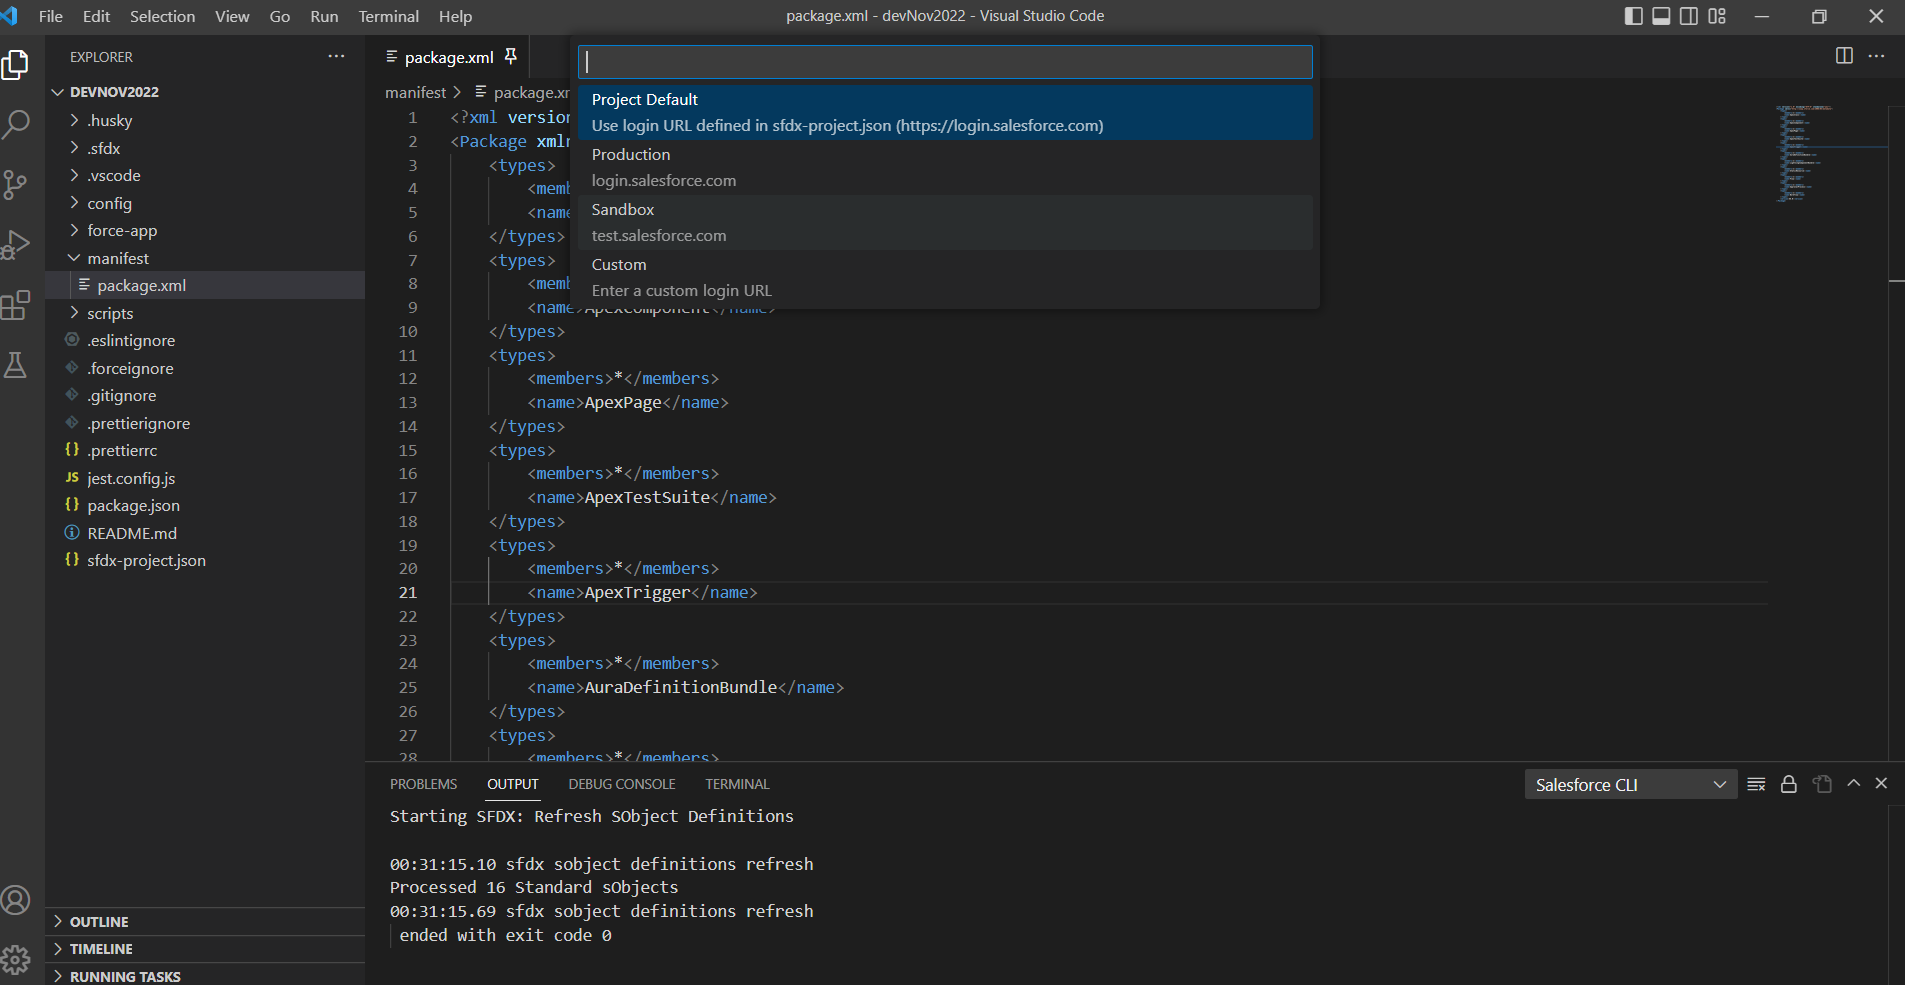Viewport: 1905px width, 985px height.
Task: Choose the Custom login URL option
Action: click(x=945, y=277)
